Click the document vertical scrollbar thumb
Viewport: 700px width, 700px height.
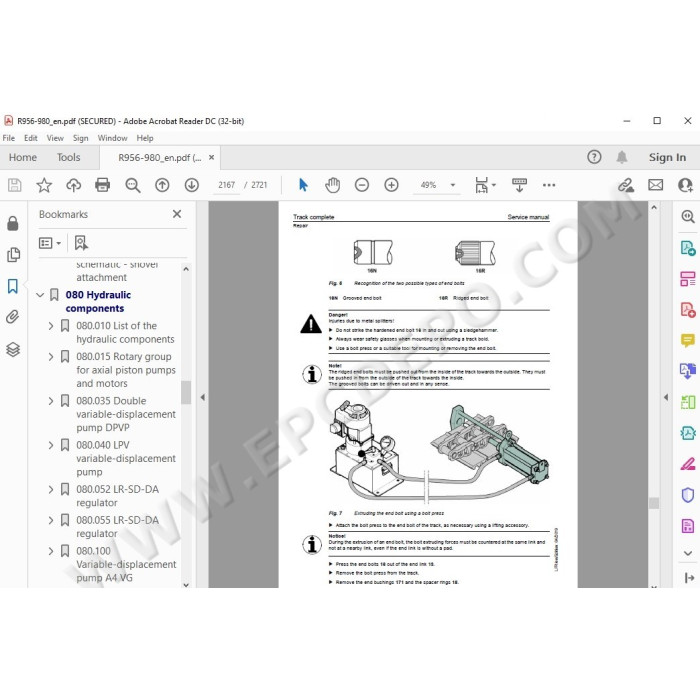pyautogui.click(x=654, y=503)
